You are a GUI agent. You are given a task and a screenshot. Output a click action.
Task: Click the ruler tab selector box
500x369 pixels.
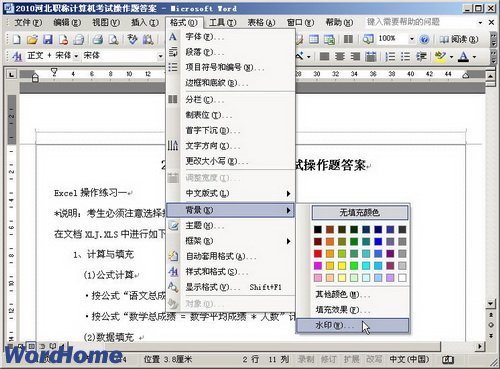pos(12,74)
